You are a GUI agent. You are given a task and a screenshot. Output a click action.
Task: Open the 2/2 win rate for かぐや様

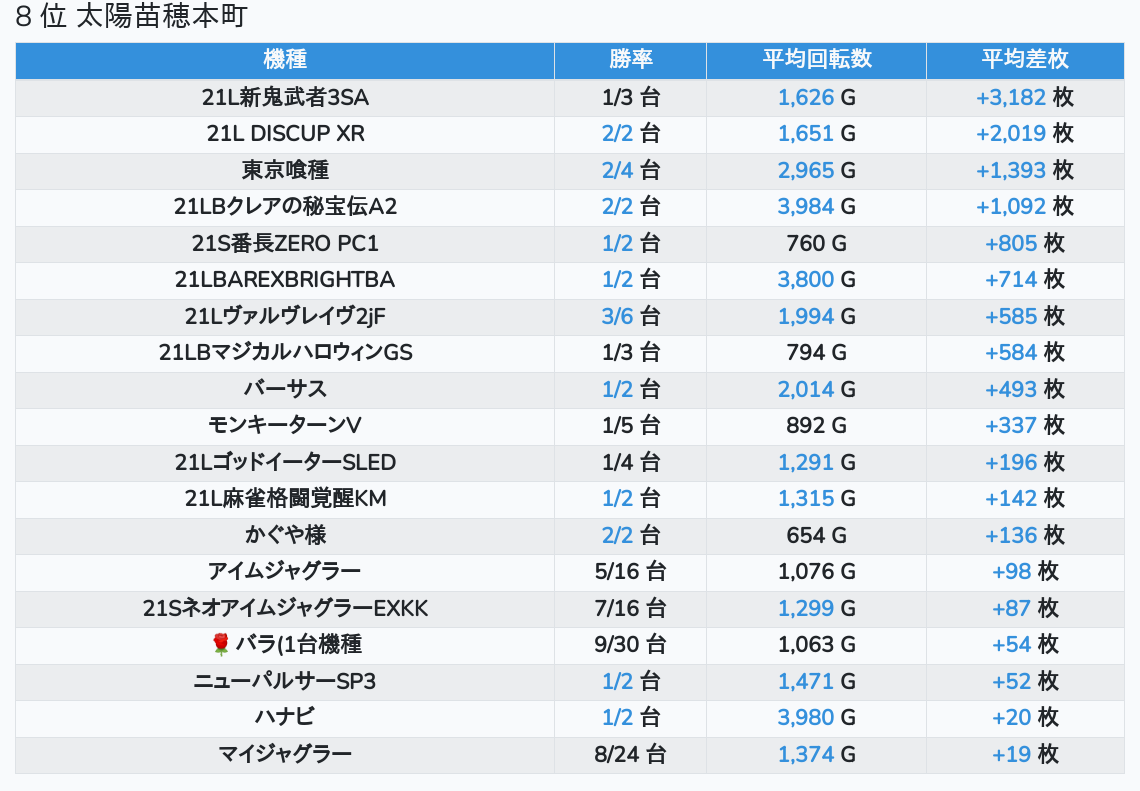[617, 535]
